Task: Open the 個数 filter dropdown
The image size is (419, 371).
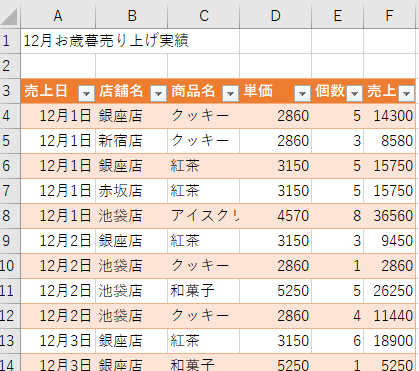Action: [354, 94]
